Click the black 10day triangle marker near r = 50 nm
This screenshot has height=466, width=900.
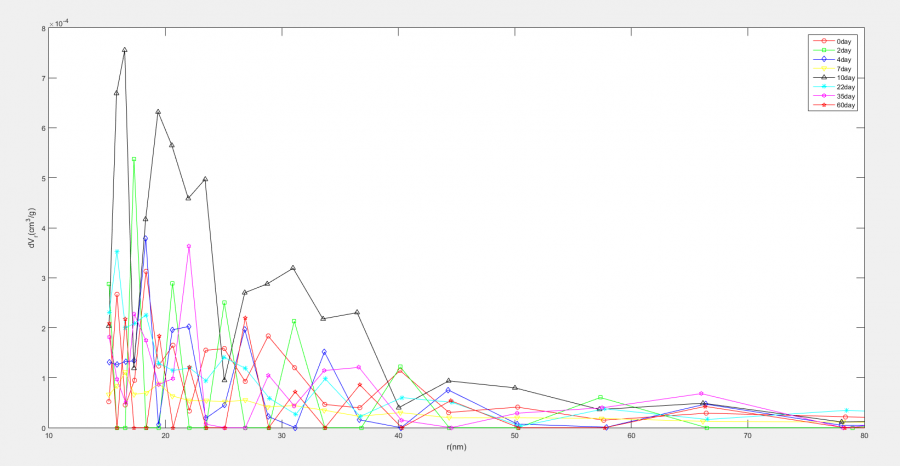514,387
